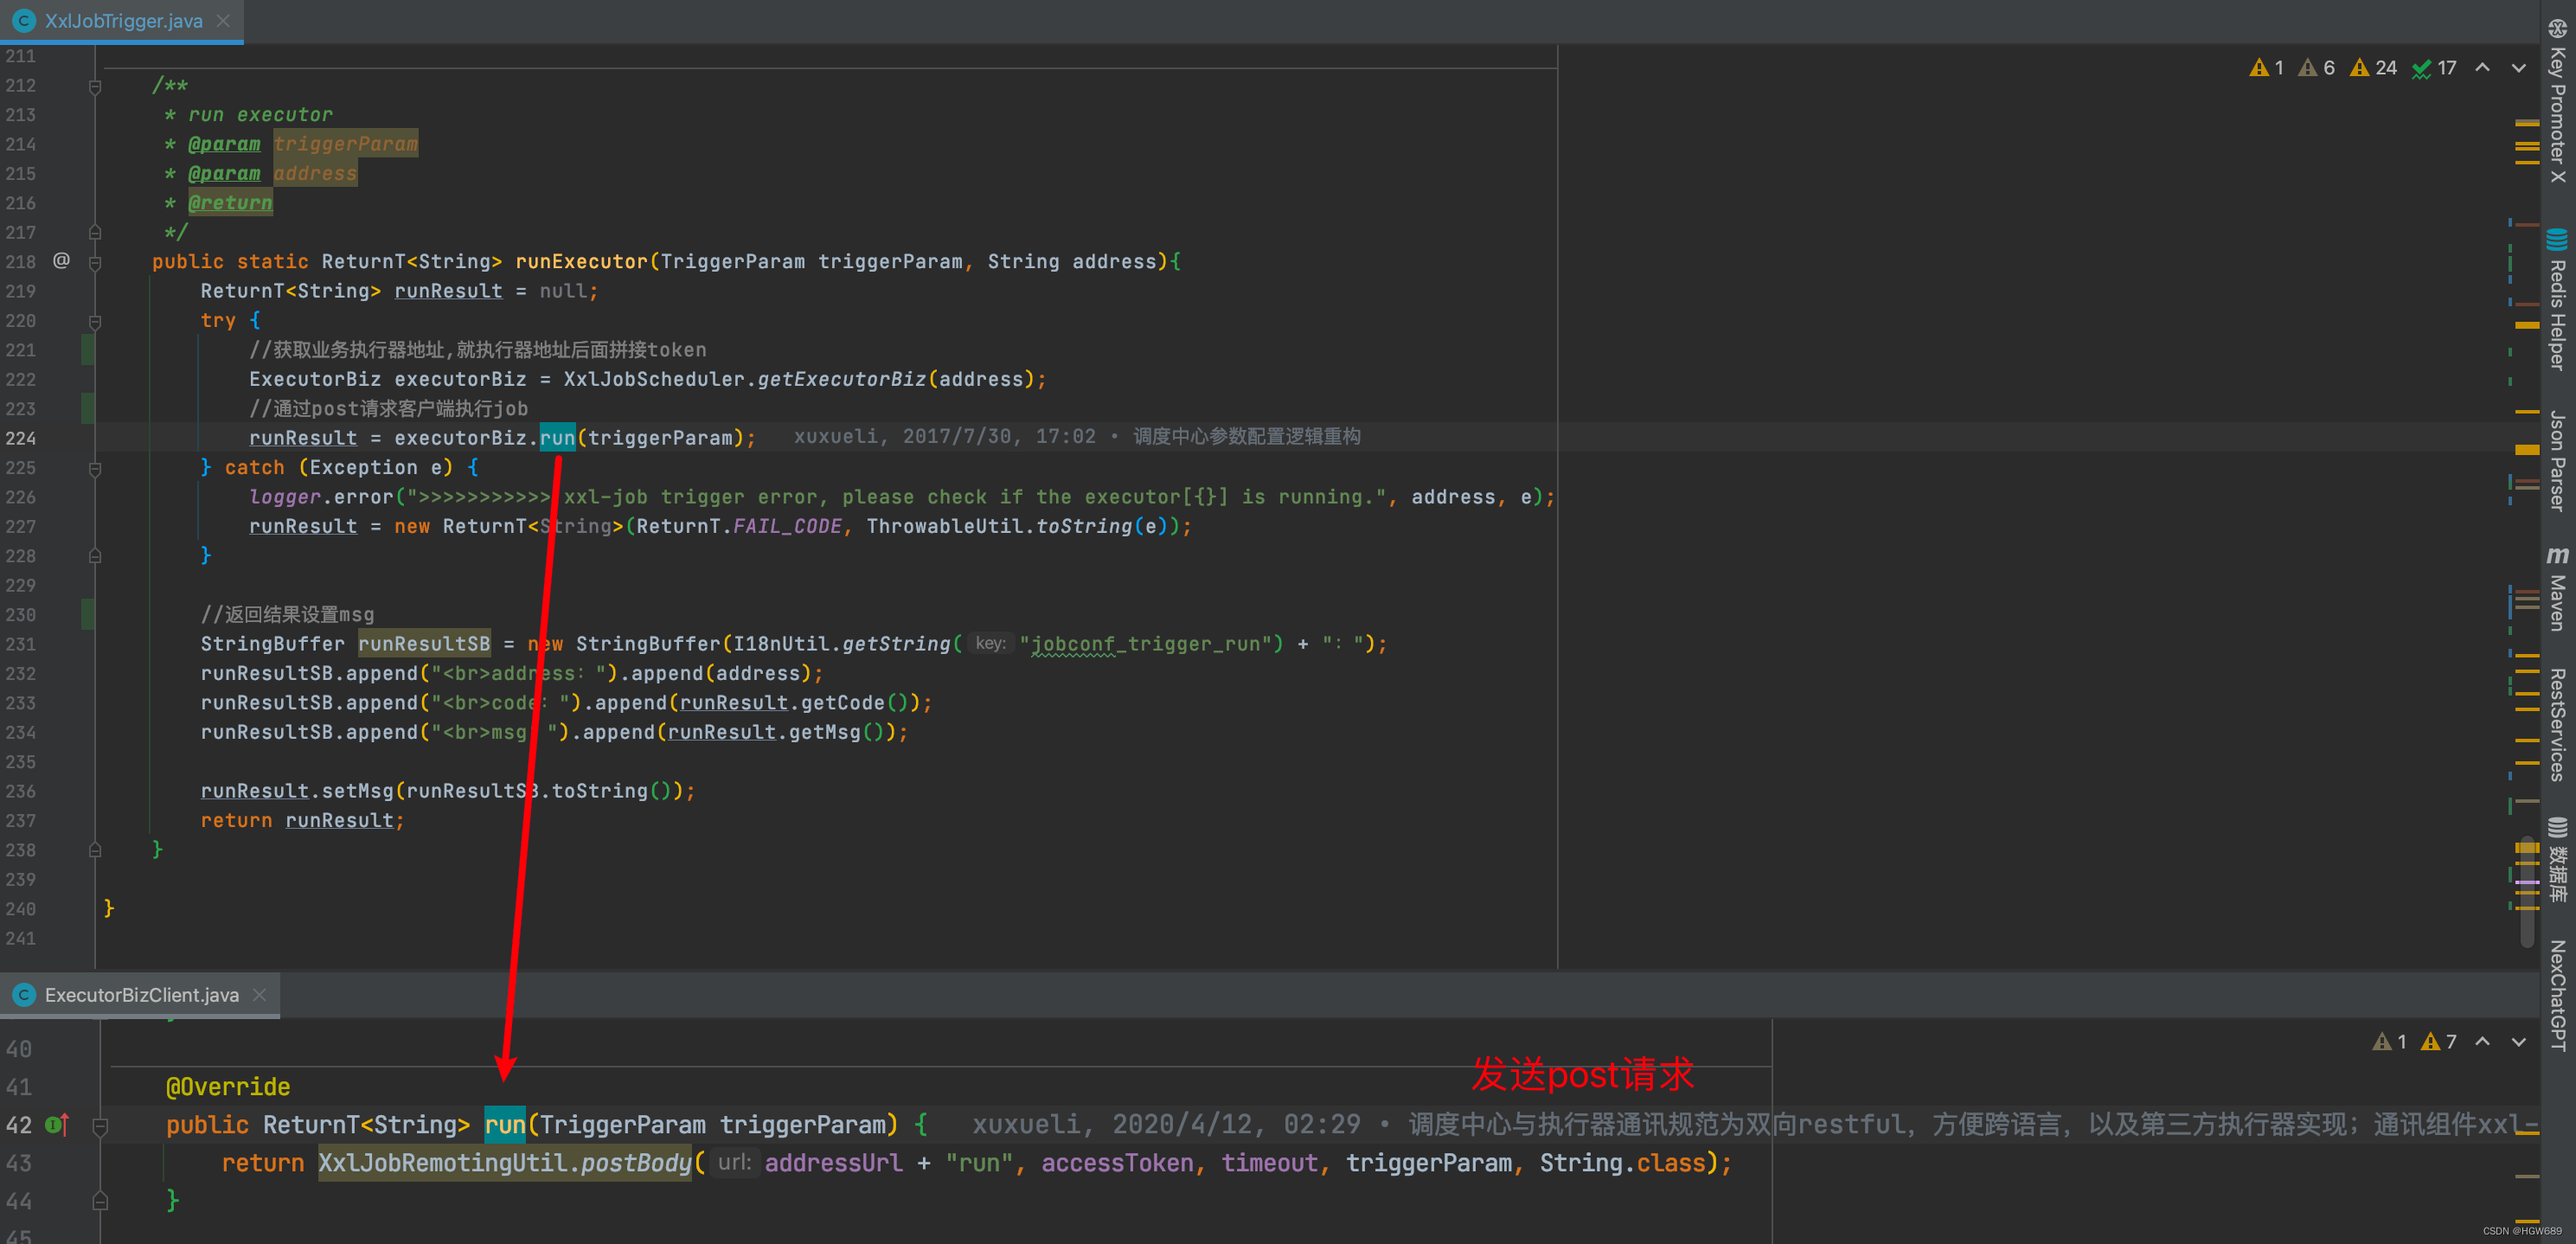Click the fold end marker at line 228
The image size is (2576, 1244).
[x=95, y=556]
